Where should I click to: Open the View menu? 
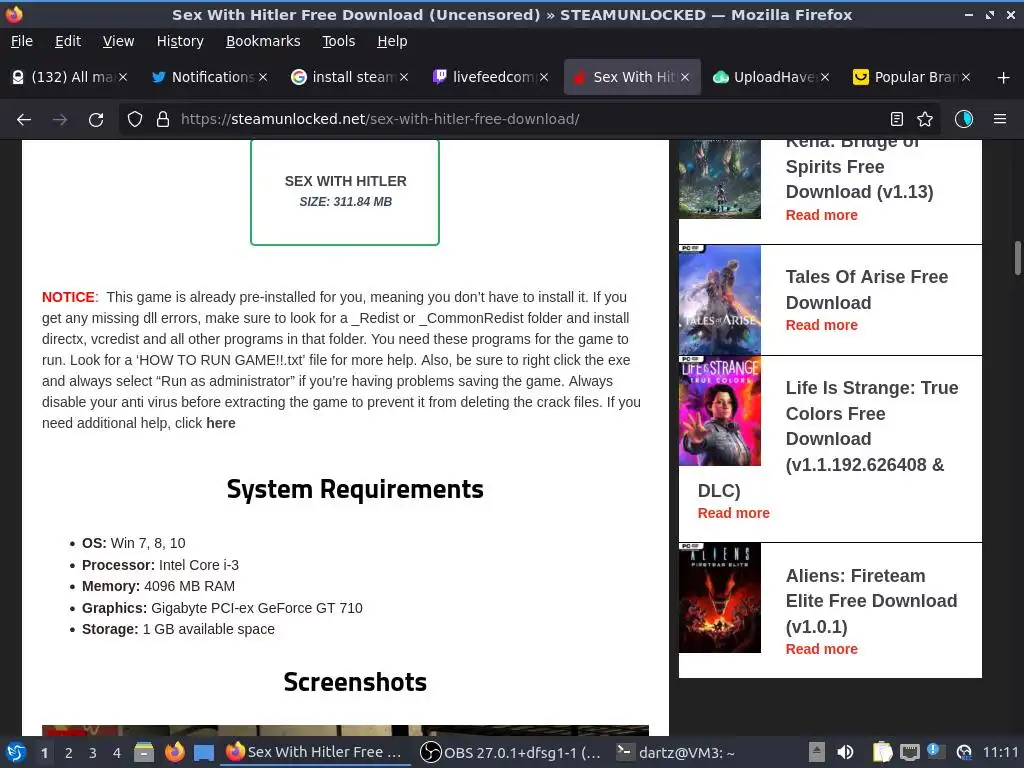click(x=118, y=41)
